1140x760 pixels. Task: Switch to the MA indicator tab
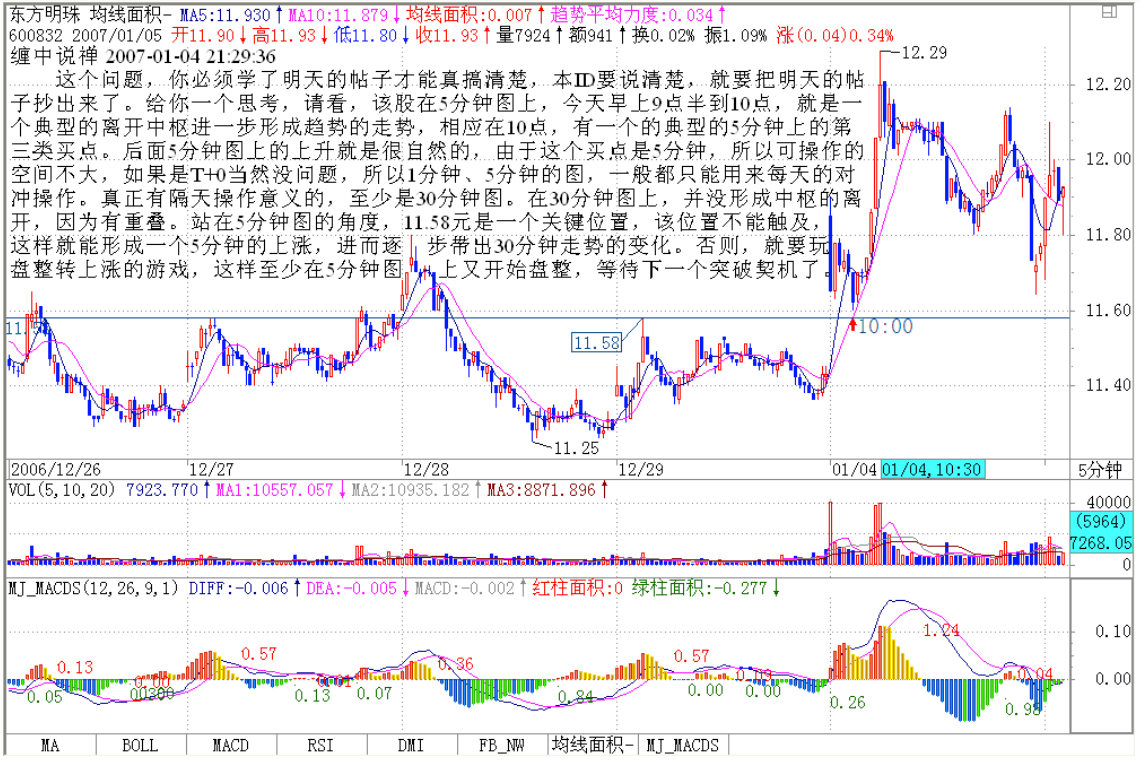pos(50,745)
